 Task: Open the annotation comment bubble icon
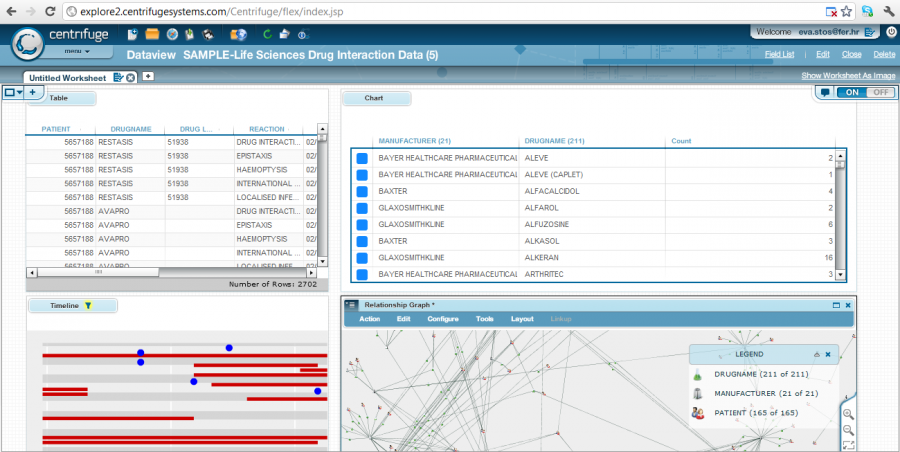(825, 92)
